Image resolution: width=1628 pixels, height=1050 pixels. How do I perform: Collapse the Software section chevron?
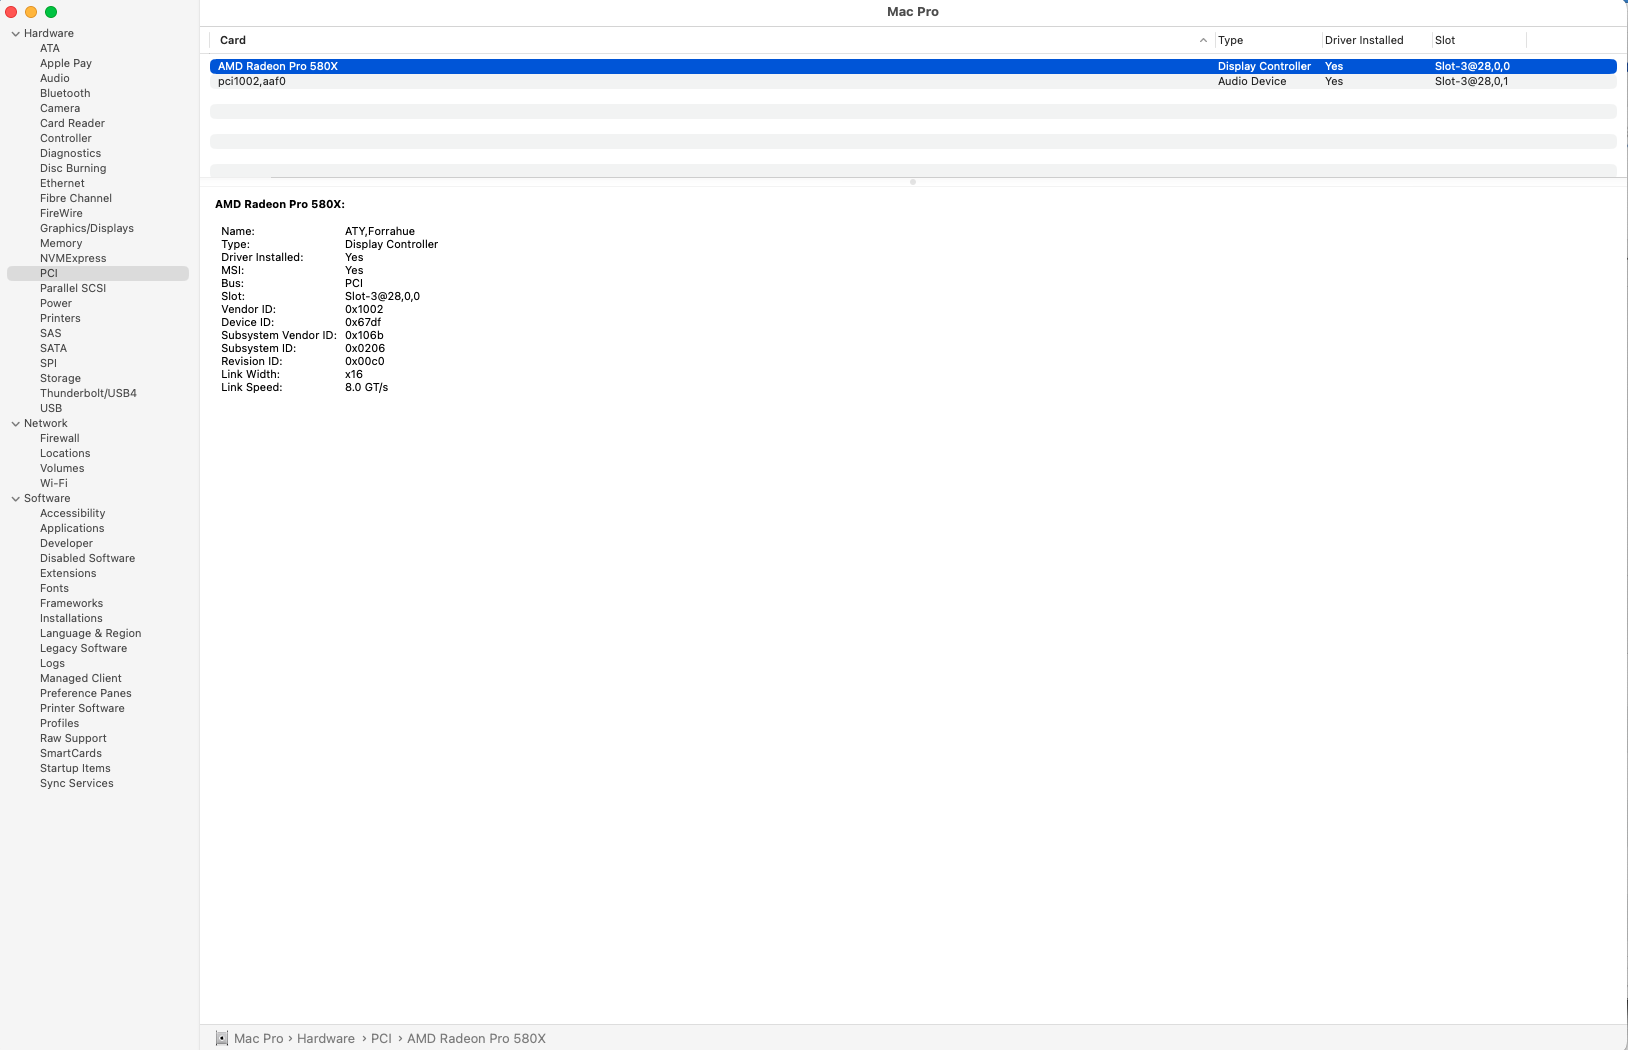(x=15, y=499)
